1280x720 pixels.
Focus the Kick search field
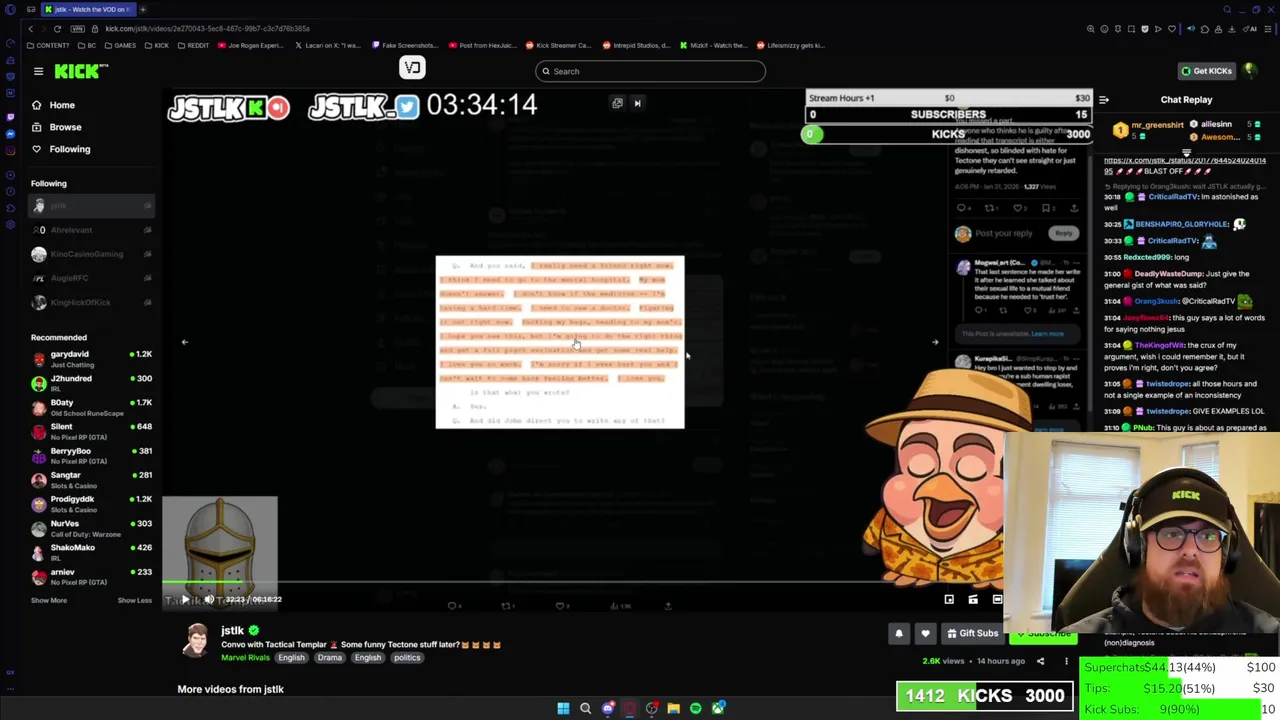click(650, 71)
